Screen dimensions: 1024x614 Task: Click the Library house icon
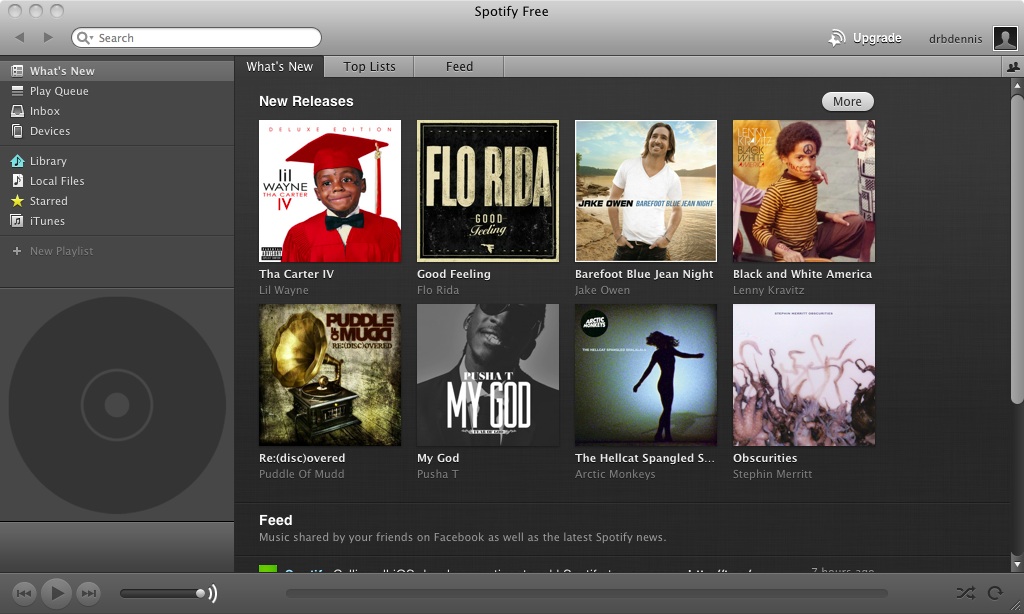point(18,161)
